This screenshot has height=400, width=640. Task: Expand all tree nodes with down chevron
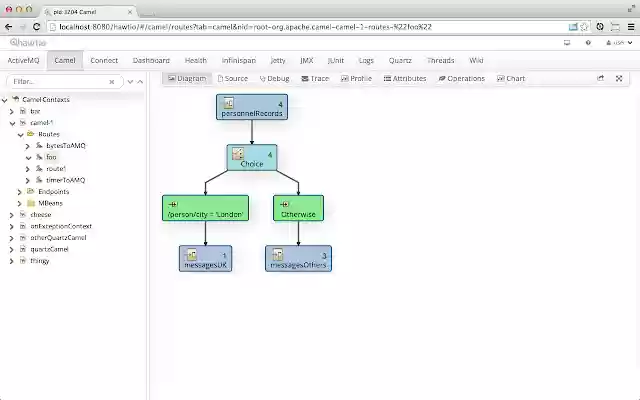(130, 82)
